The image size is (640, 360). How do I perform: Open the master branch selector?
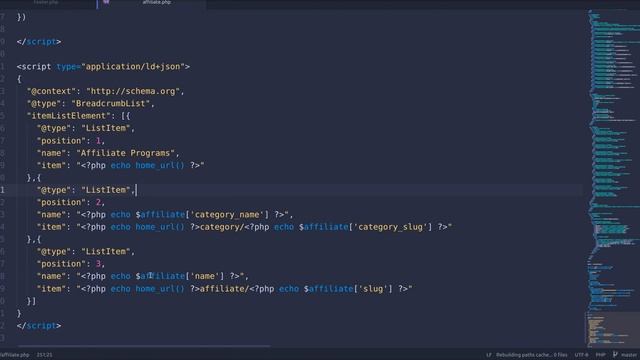[x=629, y=355]
